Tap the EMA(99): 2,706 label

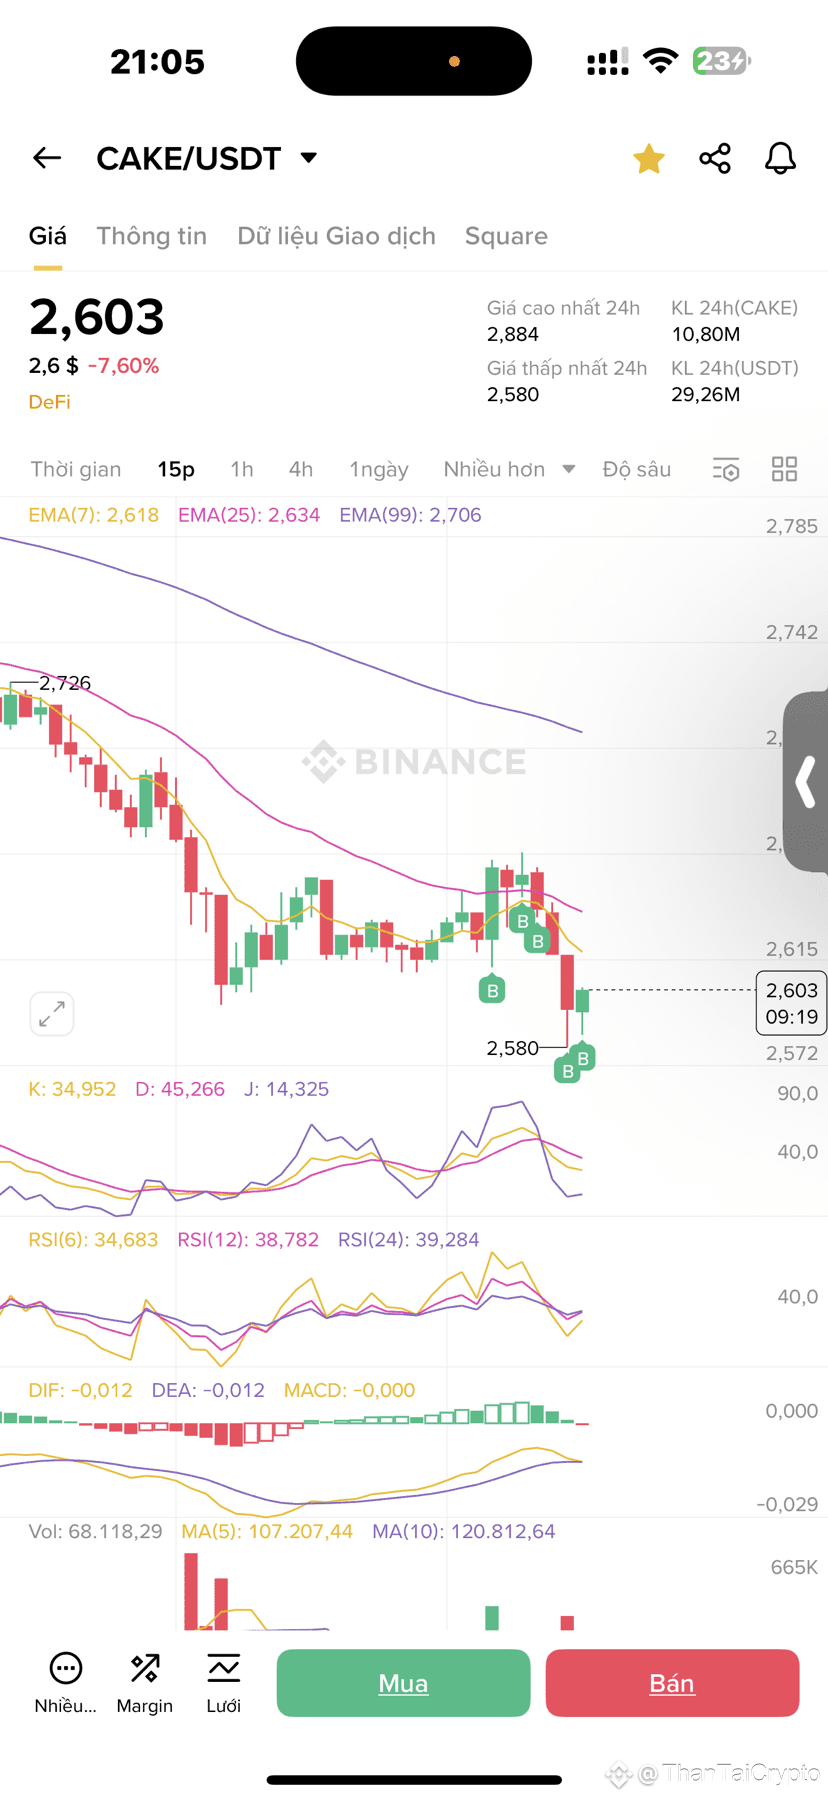[410, 515]
